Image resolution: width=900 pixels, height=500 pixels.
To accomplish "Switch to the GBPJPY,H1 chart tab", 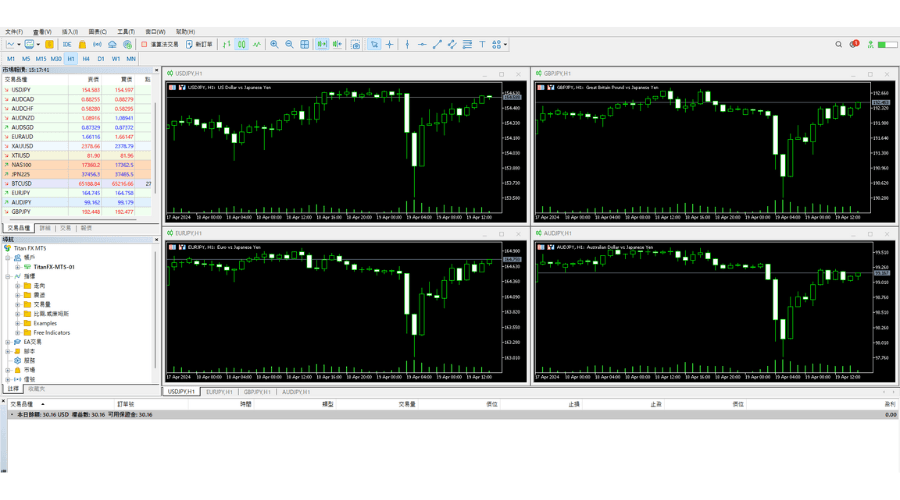I will pyautogui.click(x=256, y=392).
